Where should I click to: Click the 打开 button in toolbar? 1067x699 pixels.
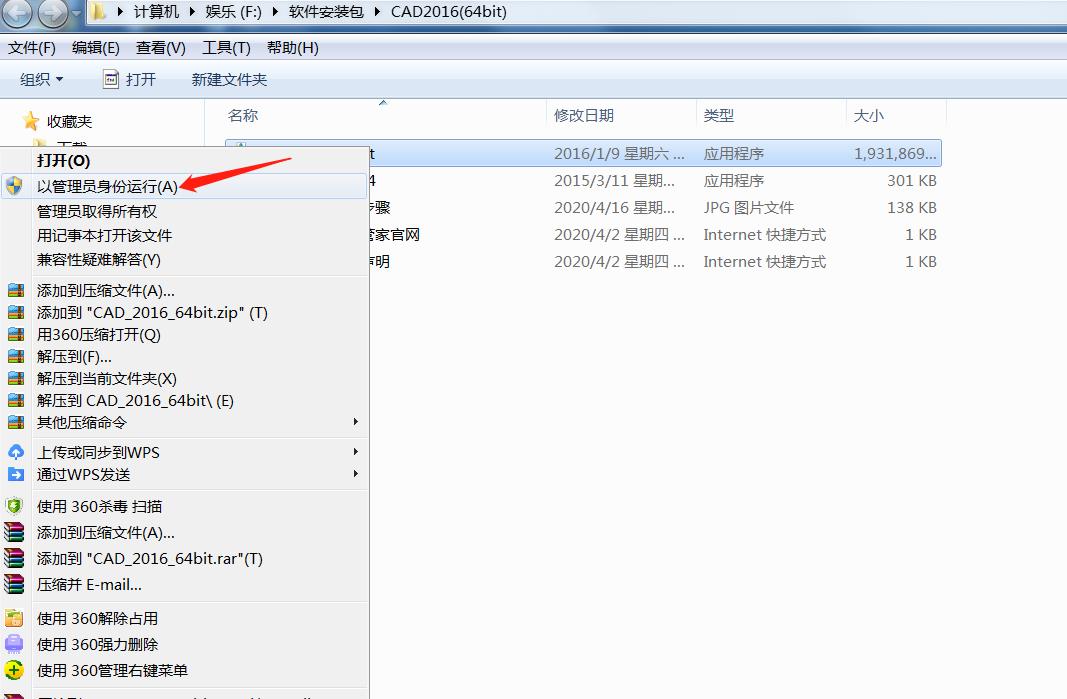click(130, 79)
